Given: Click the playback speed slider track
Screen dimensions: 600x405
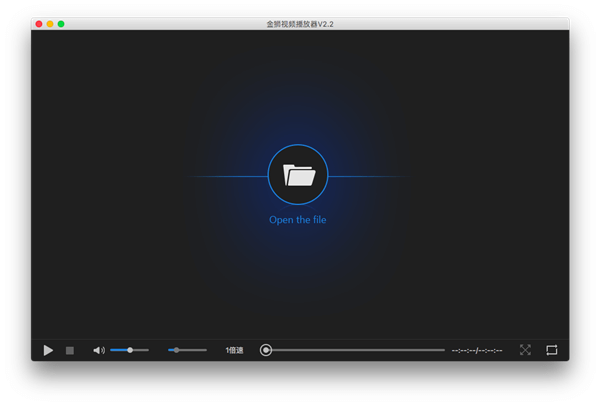Looking at the screenshot, I should [x=193, y=350].
